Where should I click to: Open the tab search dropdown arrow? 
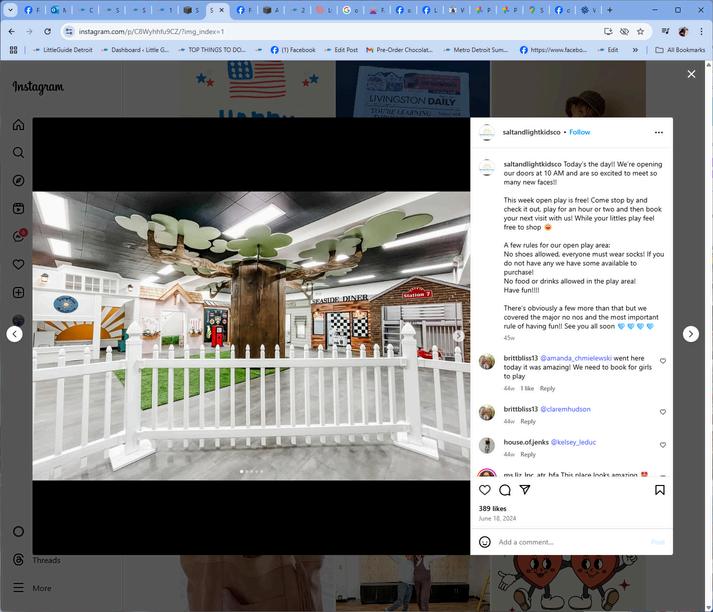10,10
